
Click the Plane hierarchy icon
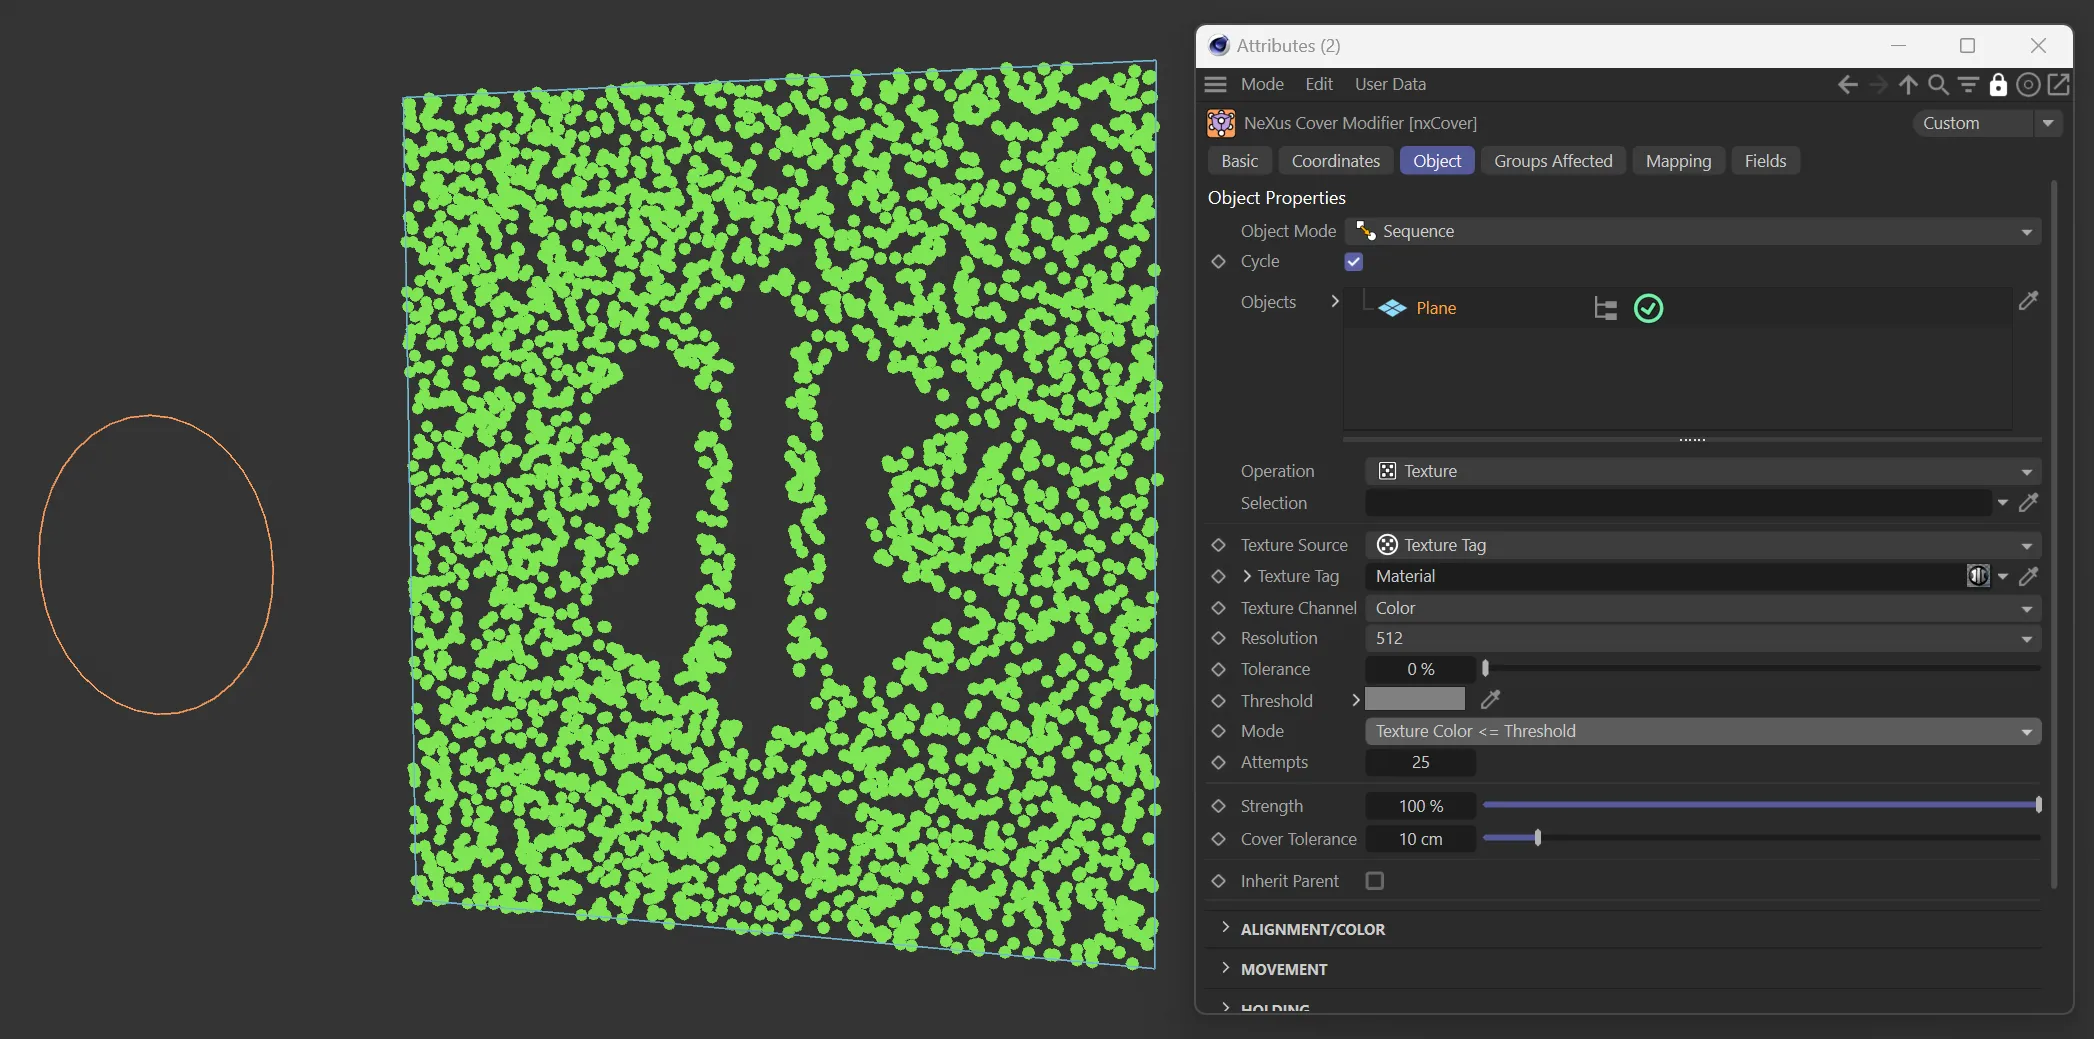click(1605, 309)
